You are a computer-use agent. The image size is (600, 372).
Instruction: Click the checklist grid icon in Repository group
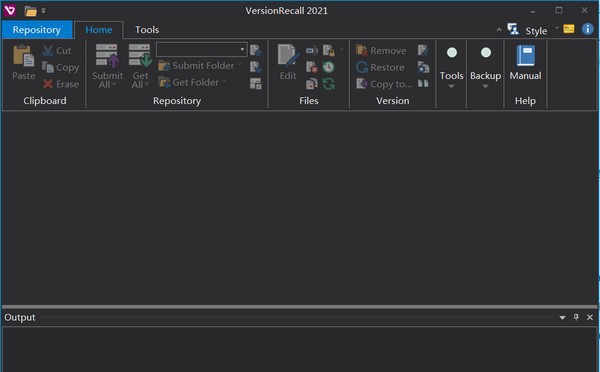pyautogui.click(x=256, y=83)
